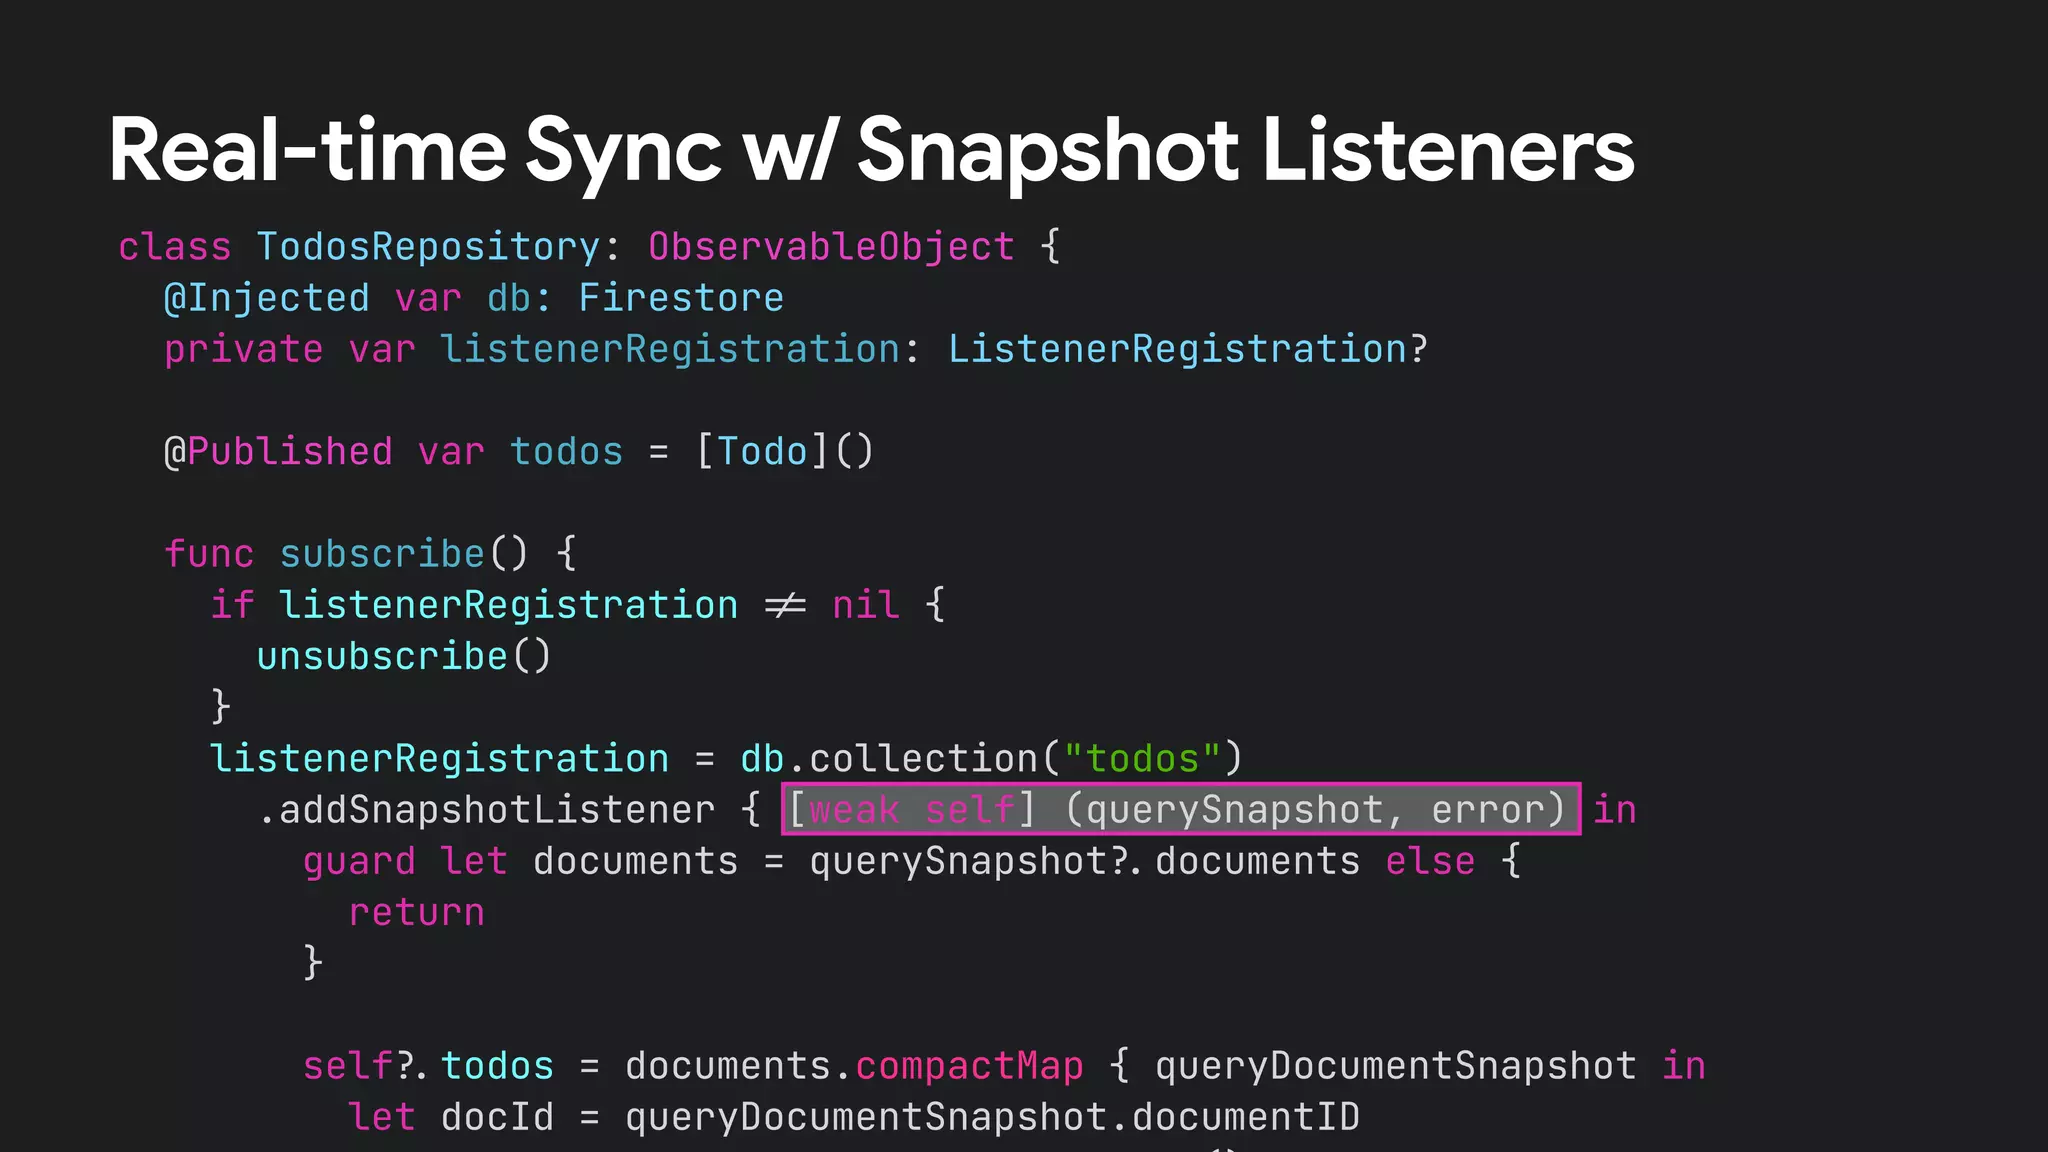
Task: Click 'compactMap' method name
Action: tap(969, 1067)
